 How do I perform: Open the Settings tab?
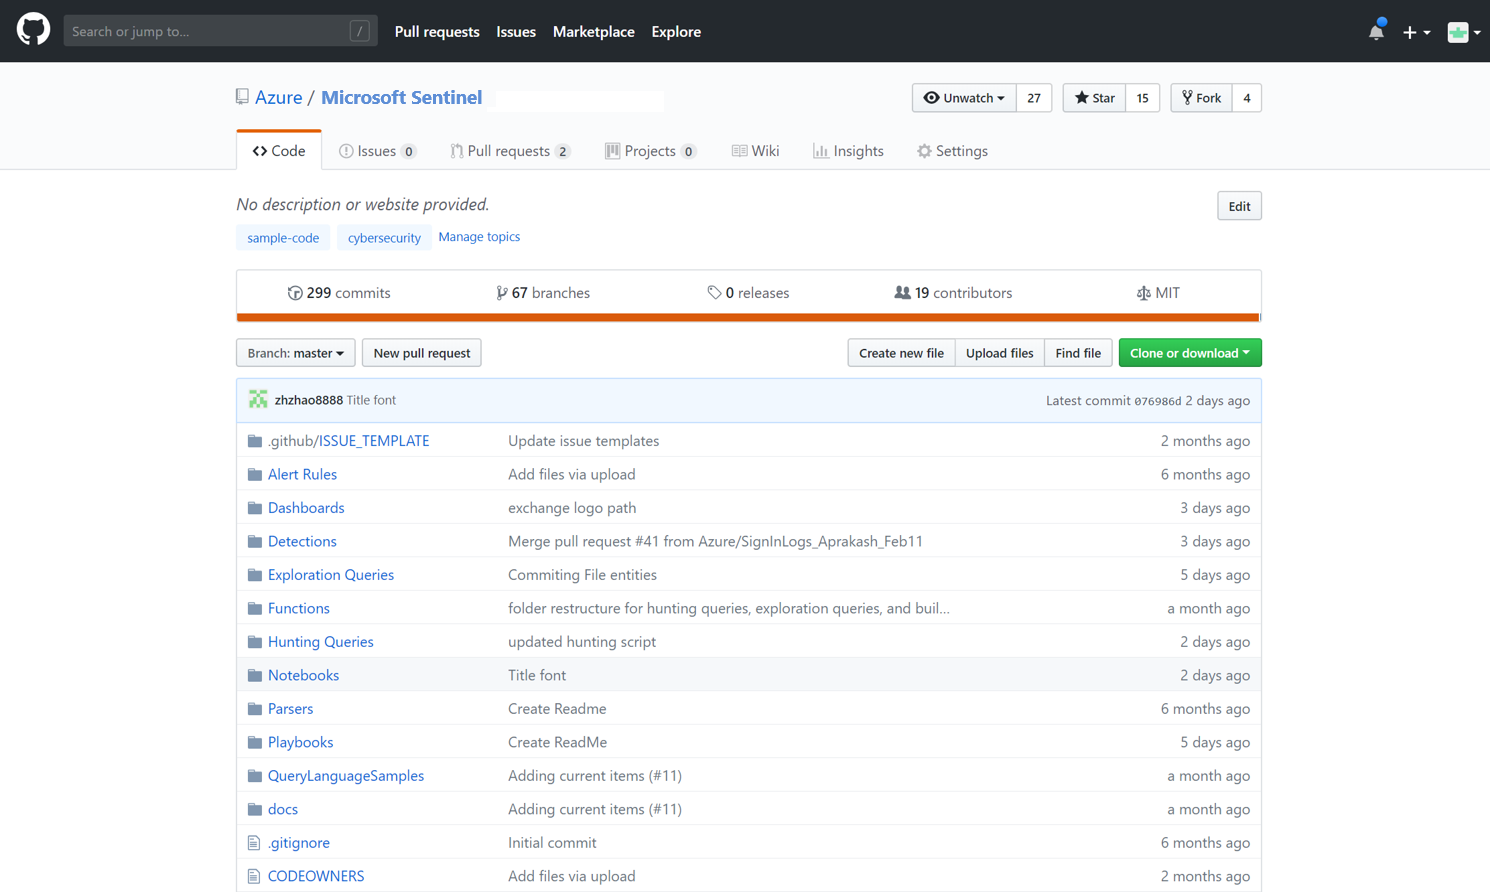952,151
